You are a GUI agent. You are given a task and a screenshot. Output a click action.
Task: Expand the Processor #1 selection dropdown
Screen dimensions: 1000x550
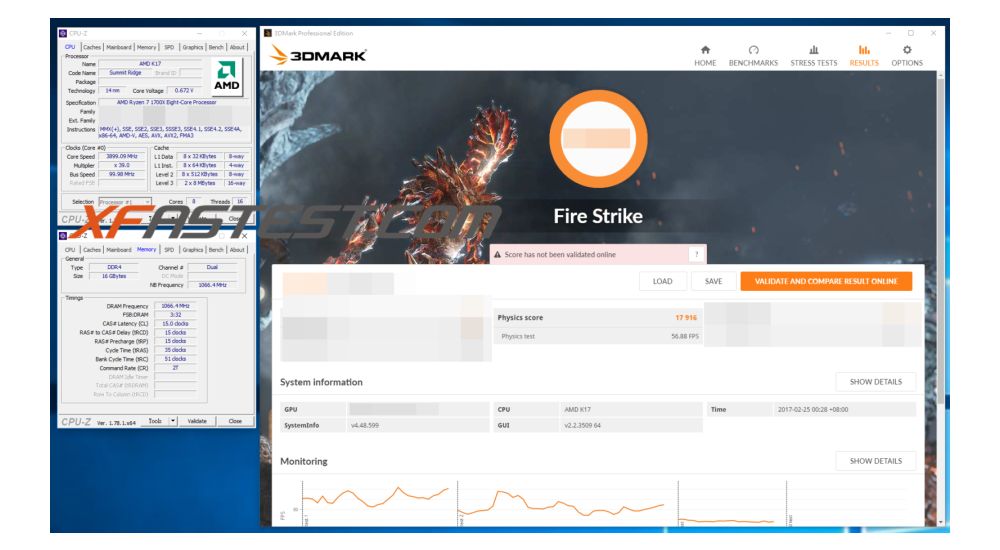click(x=146, y=201)
